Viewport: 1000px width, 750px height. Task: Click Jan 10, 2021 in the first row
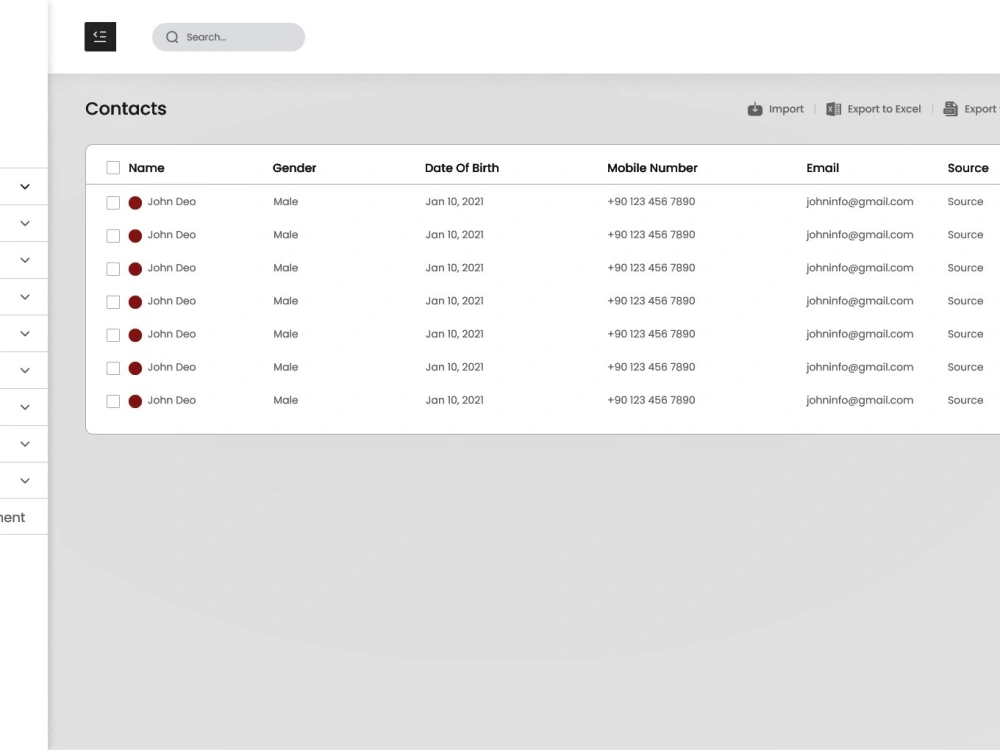click(x=455, y=202)
